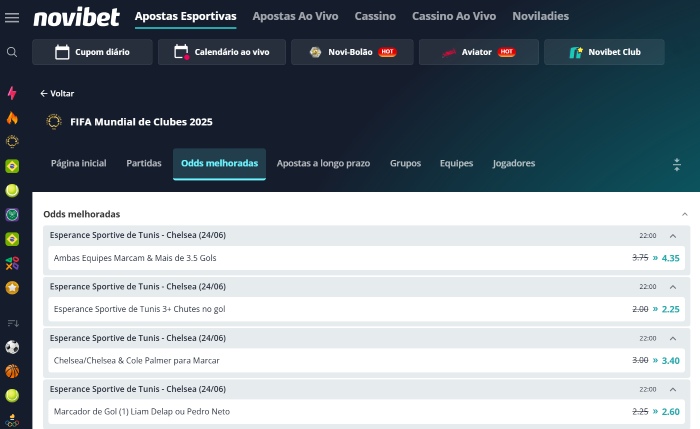Click the sort order icon in sidebar

coord(12,323)
